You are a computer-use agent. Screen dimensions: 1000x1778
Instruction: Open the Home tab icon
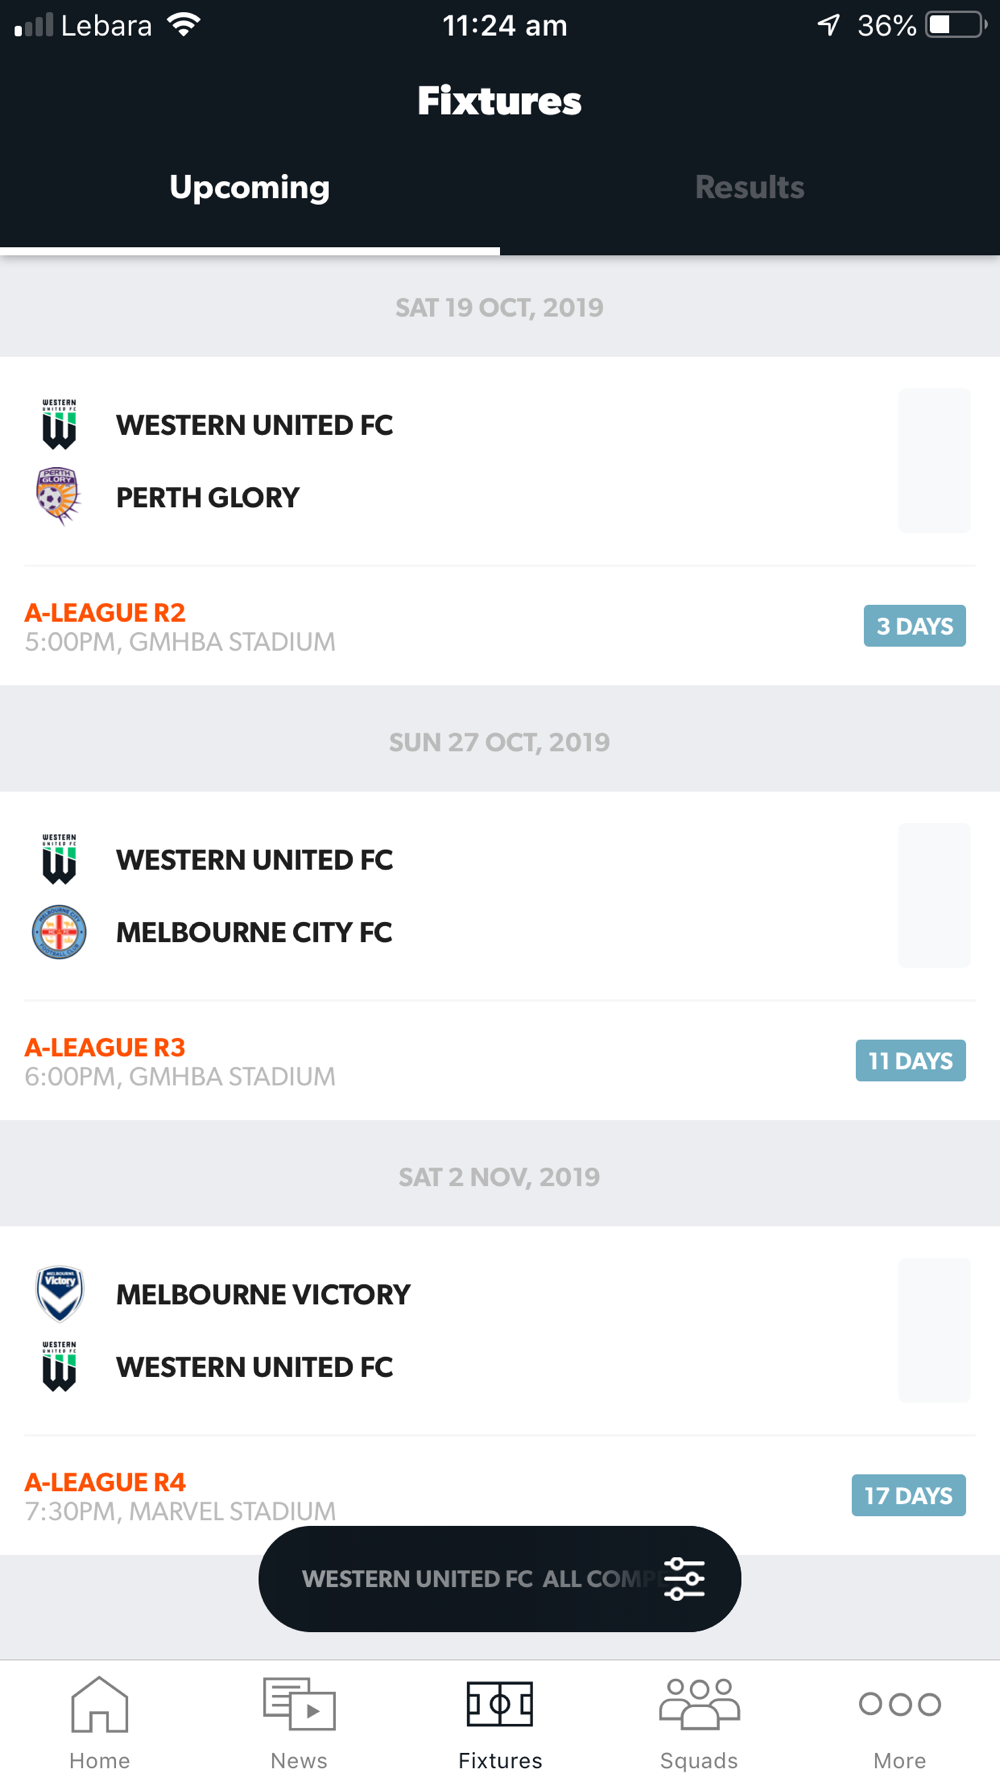pos(100,1704)
